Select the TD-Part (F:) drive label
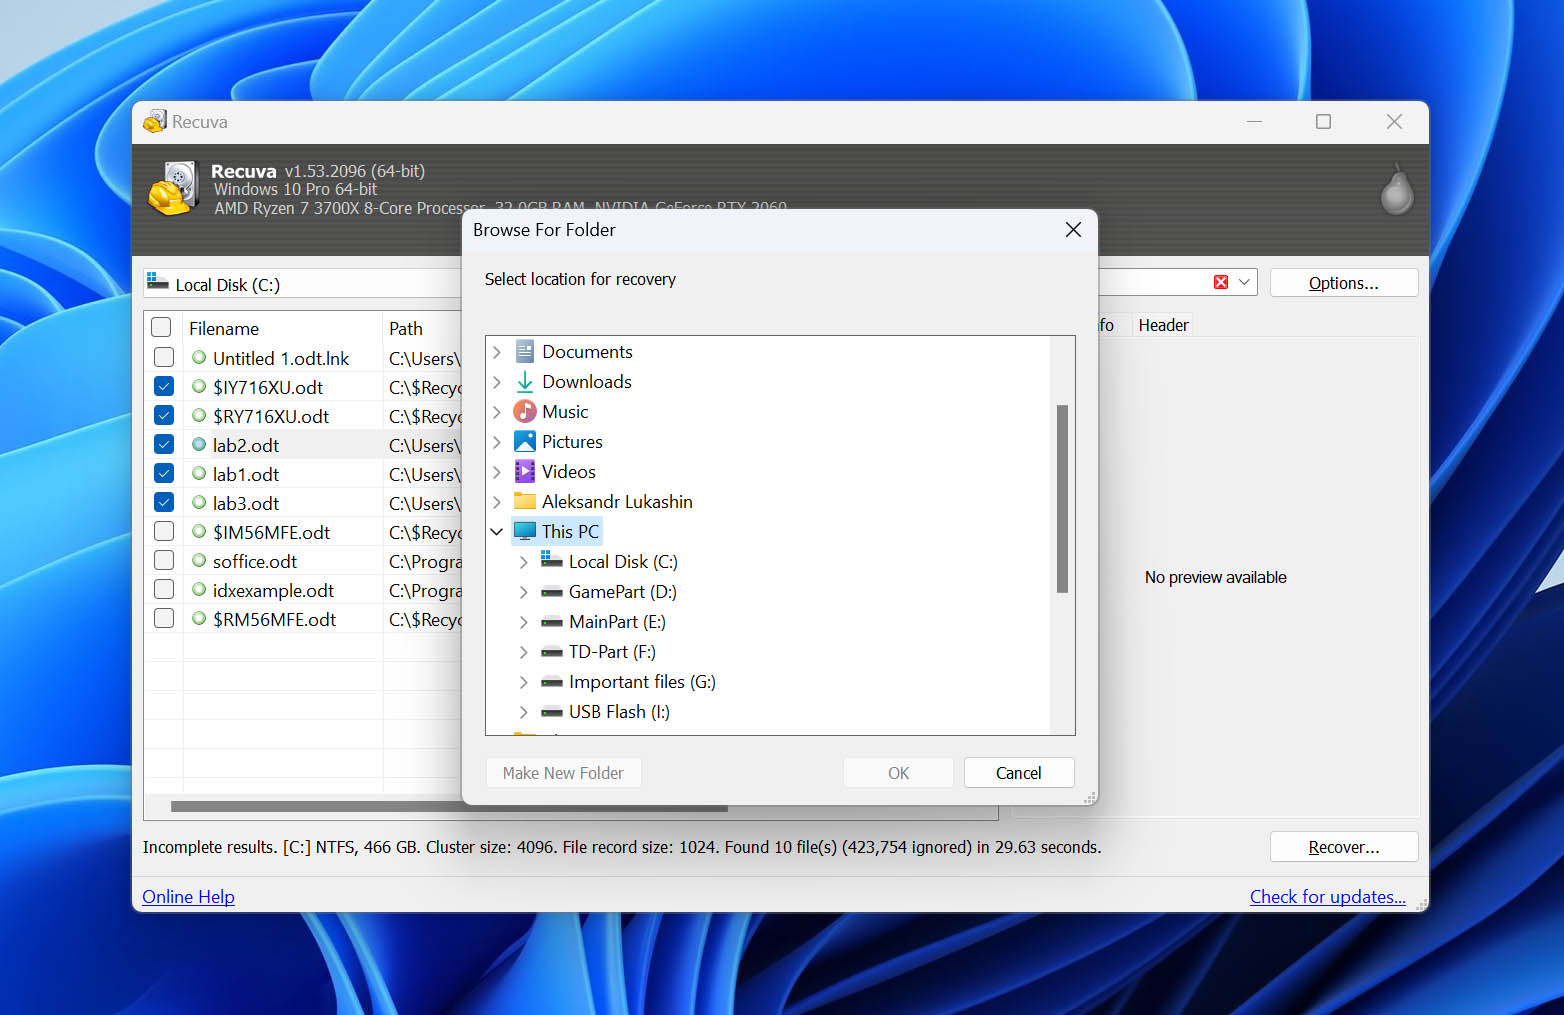 (612, 652)
